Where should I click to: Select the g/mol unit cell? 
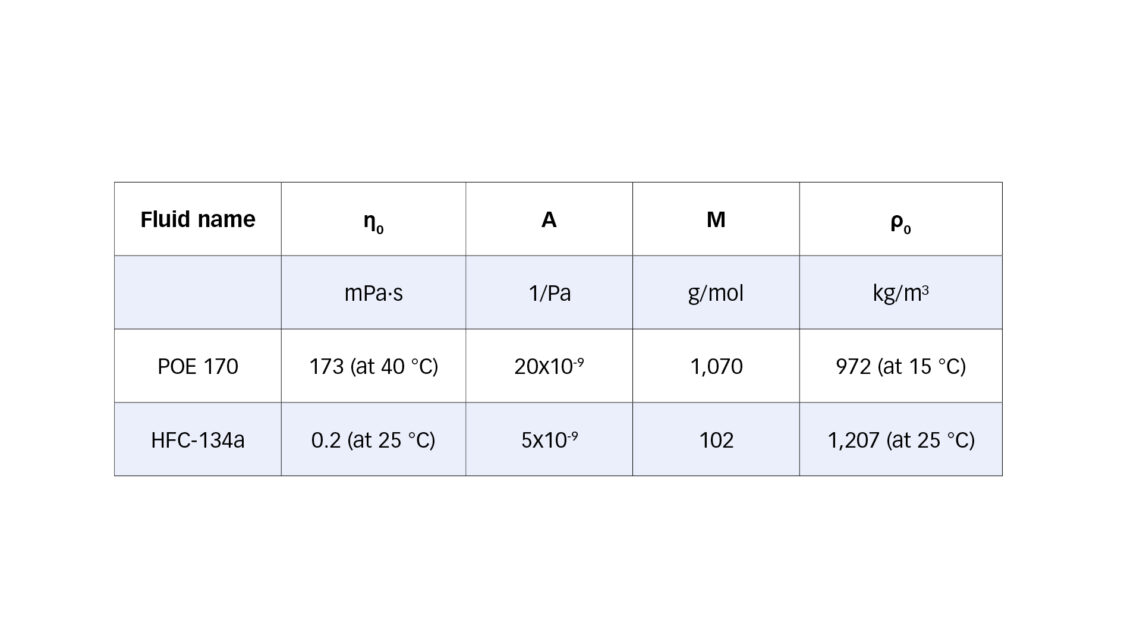(716, 293)
